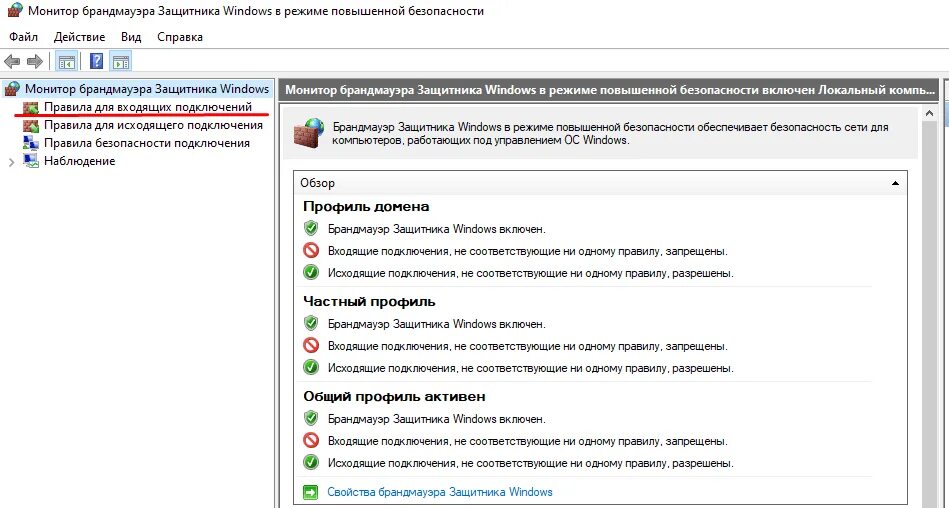Click the outbound rules icon in tree

coord(31,125)
